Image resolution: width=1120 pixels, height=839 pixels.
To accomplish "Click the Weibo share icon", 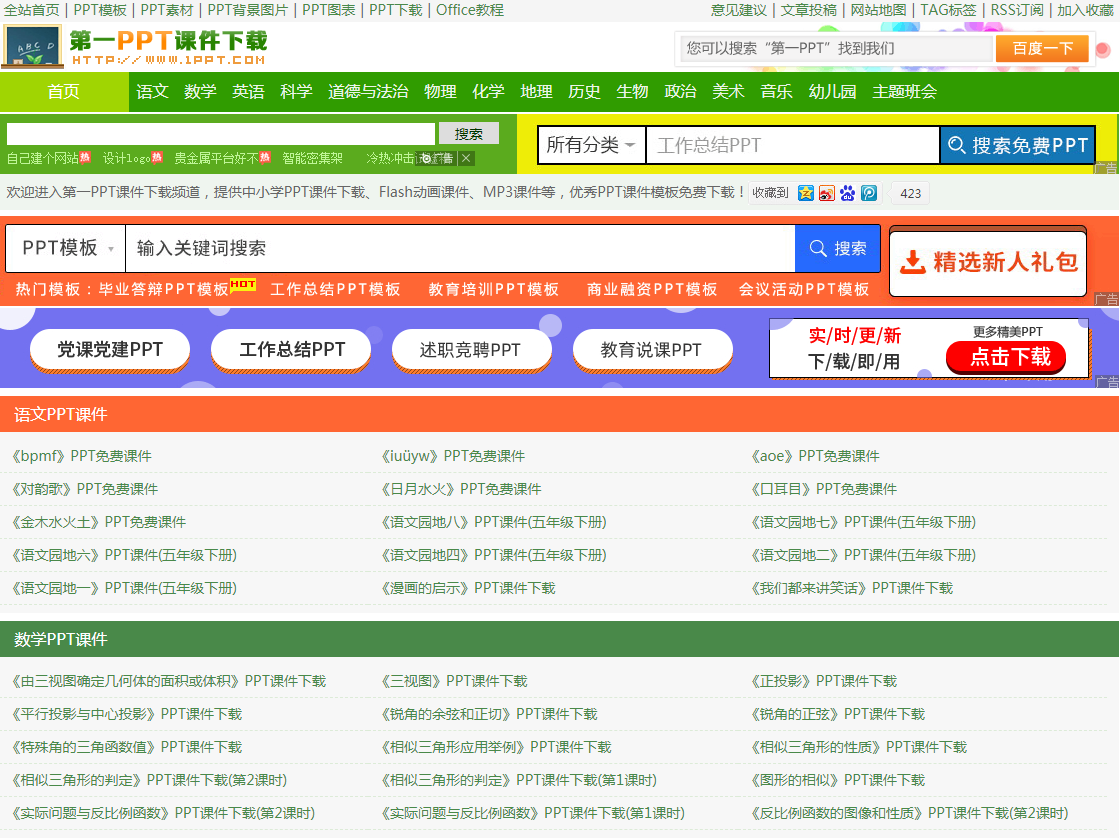I will (826, 193).
